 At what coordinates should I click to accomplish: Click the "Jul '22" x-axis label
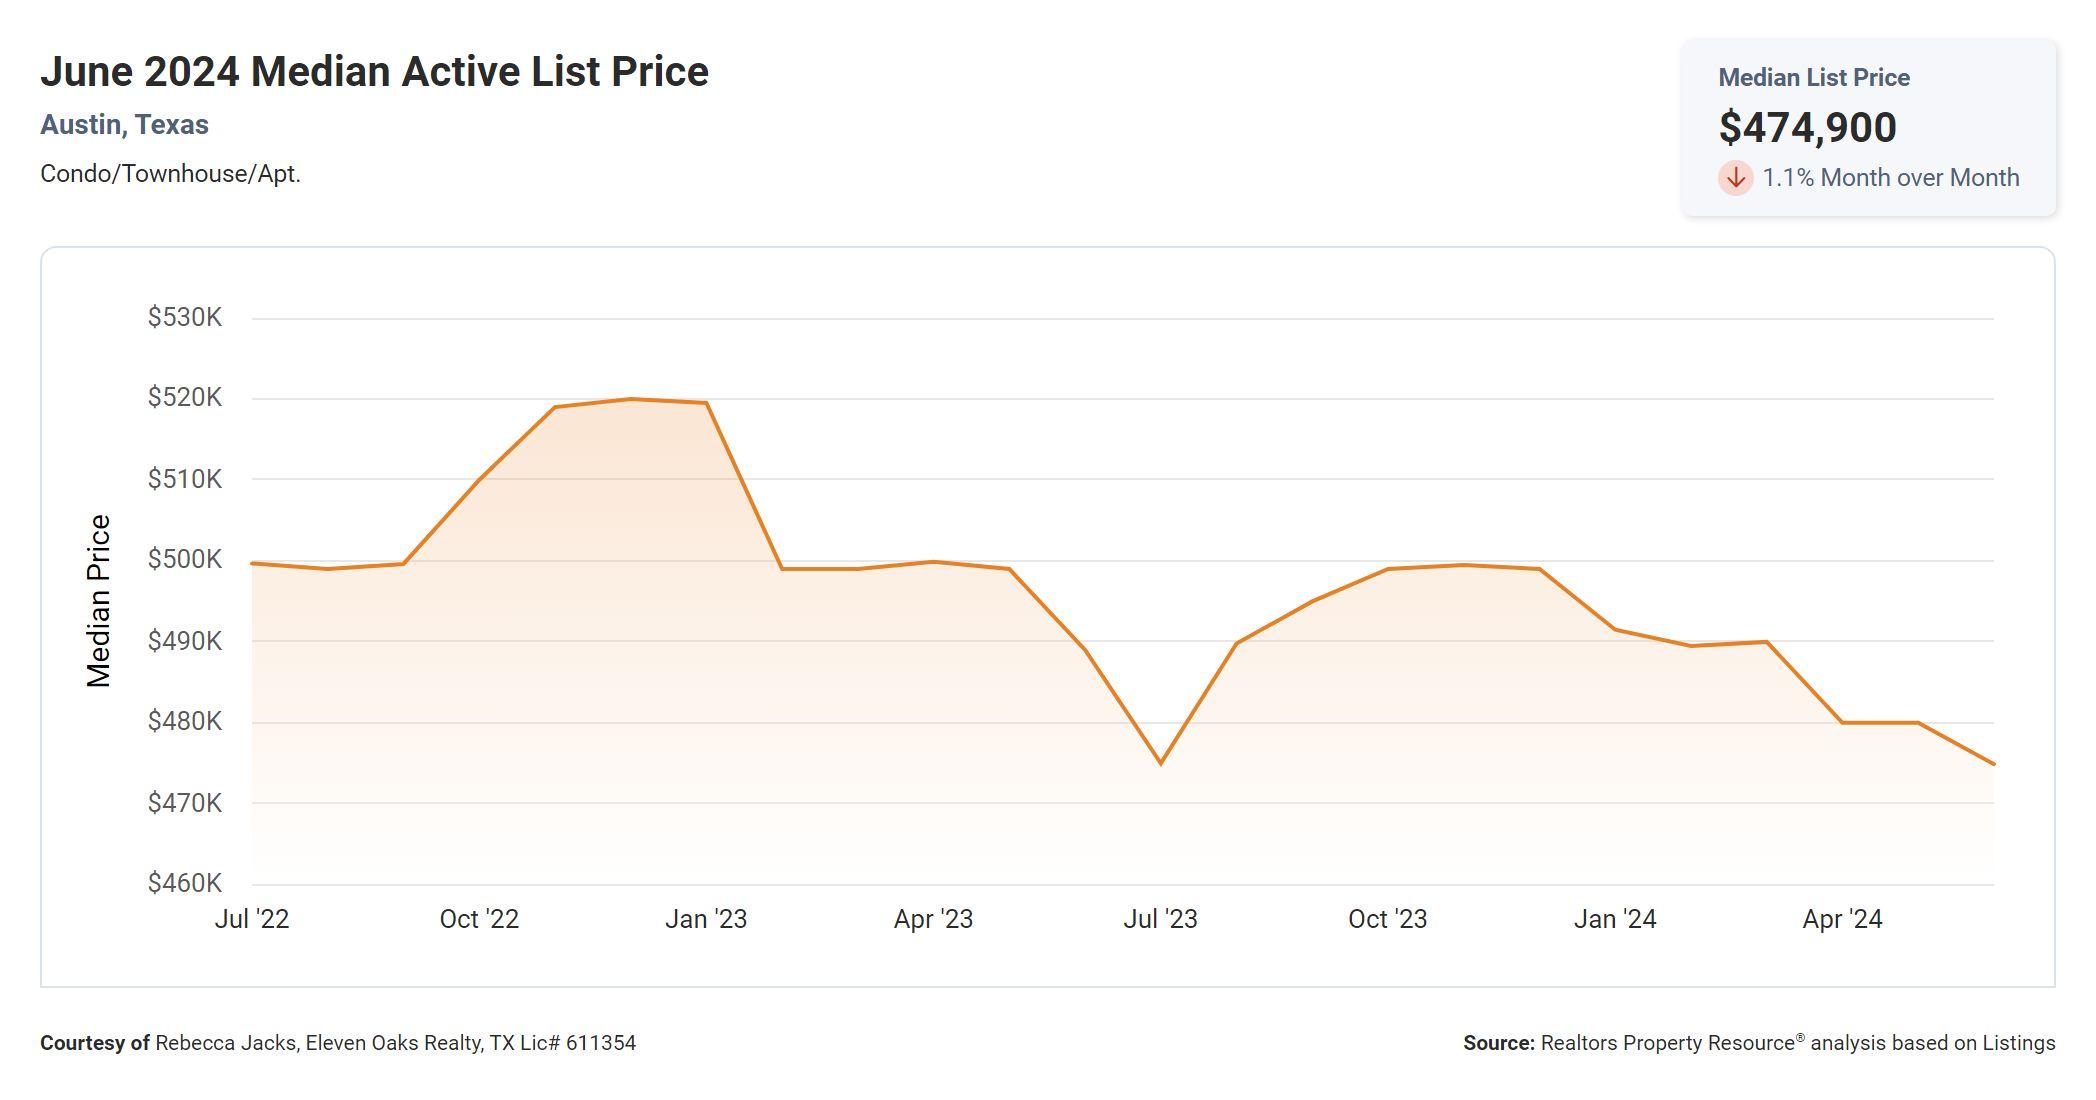point(252,919)
